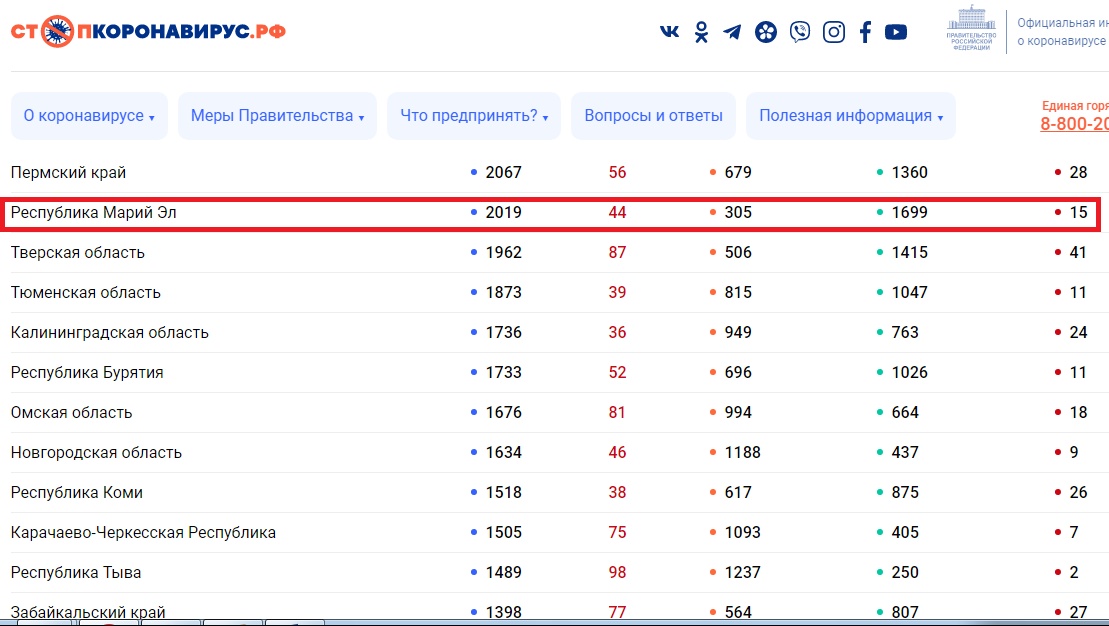Open the VK social media icon

669,32
